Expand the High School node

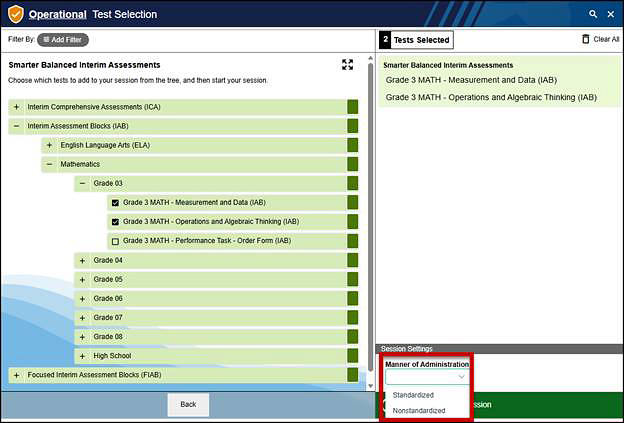click(82, 356)
